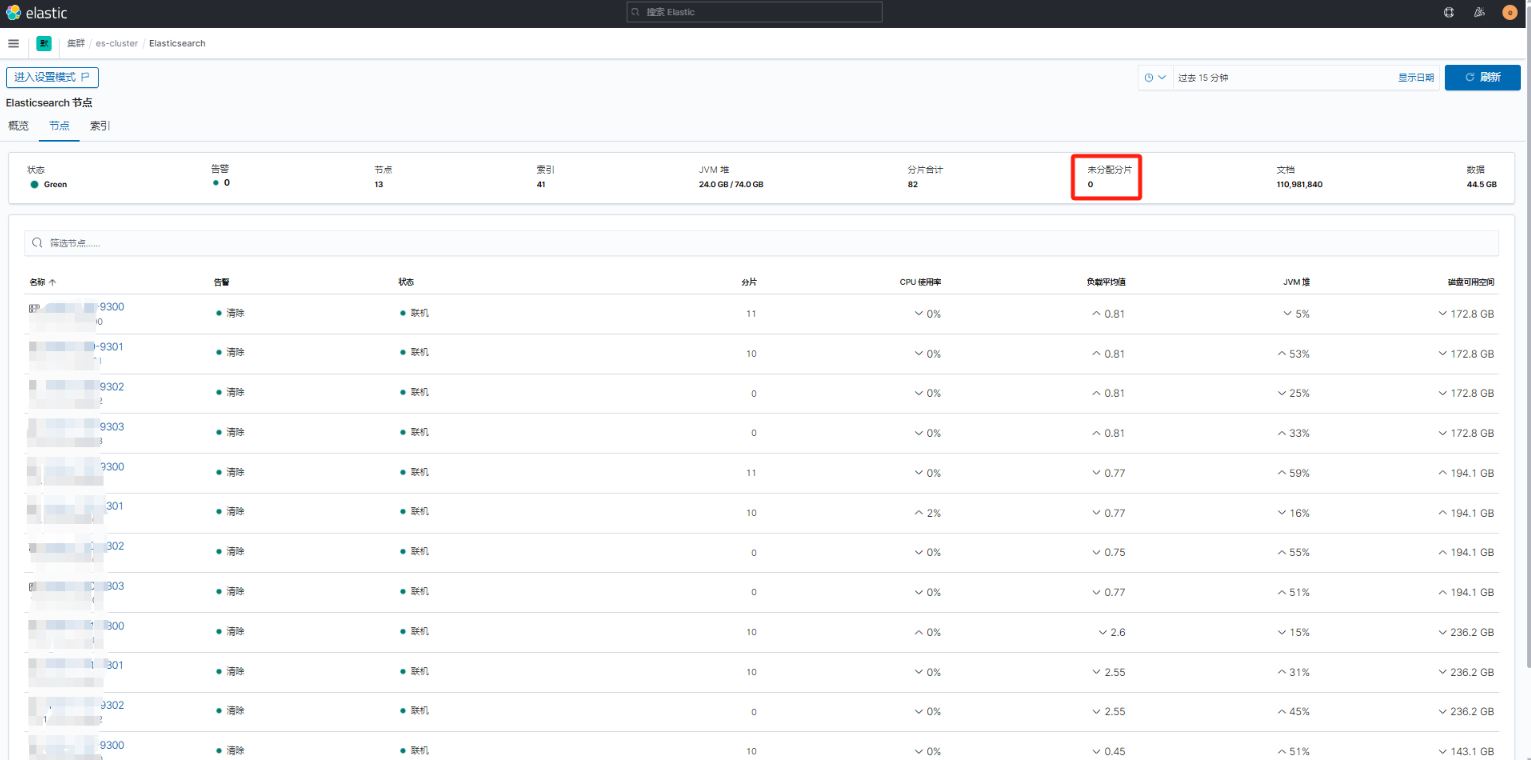Click the 显示日期 link in the time bar
The height and width of the screenshot is (760, 1531).
pyautogui.click(x=1415, y=77)
